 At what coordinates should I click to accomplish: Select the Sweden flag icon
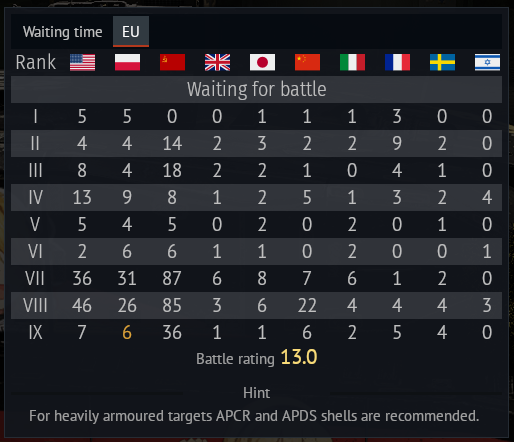[442, 62]
